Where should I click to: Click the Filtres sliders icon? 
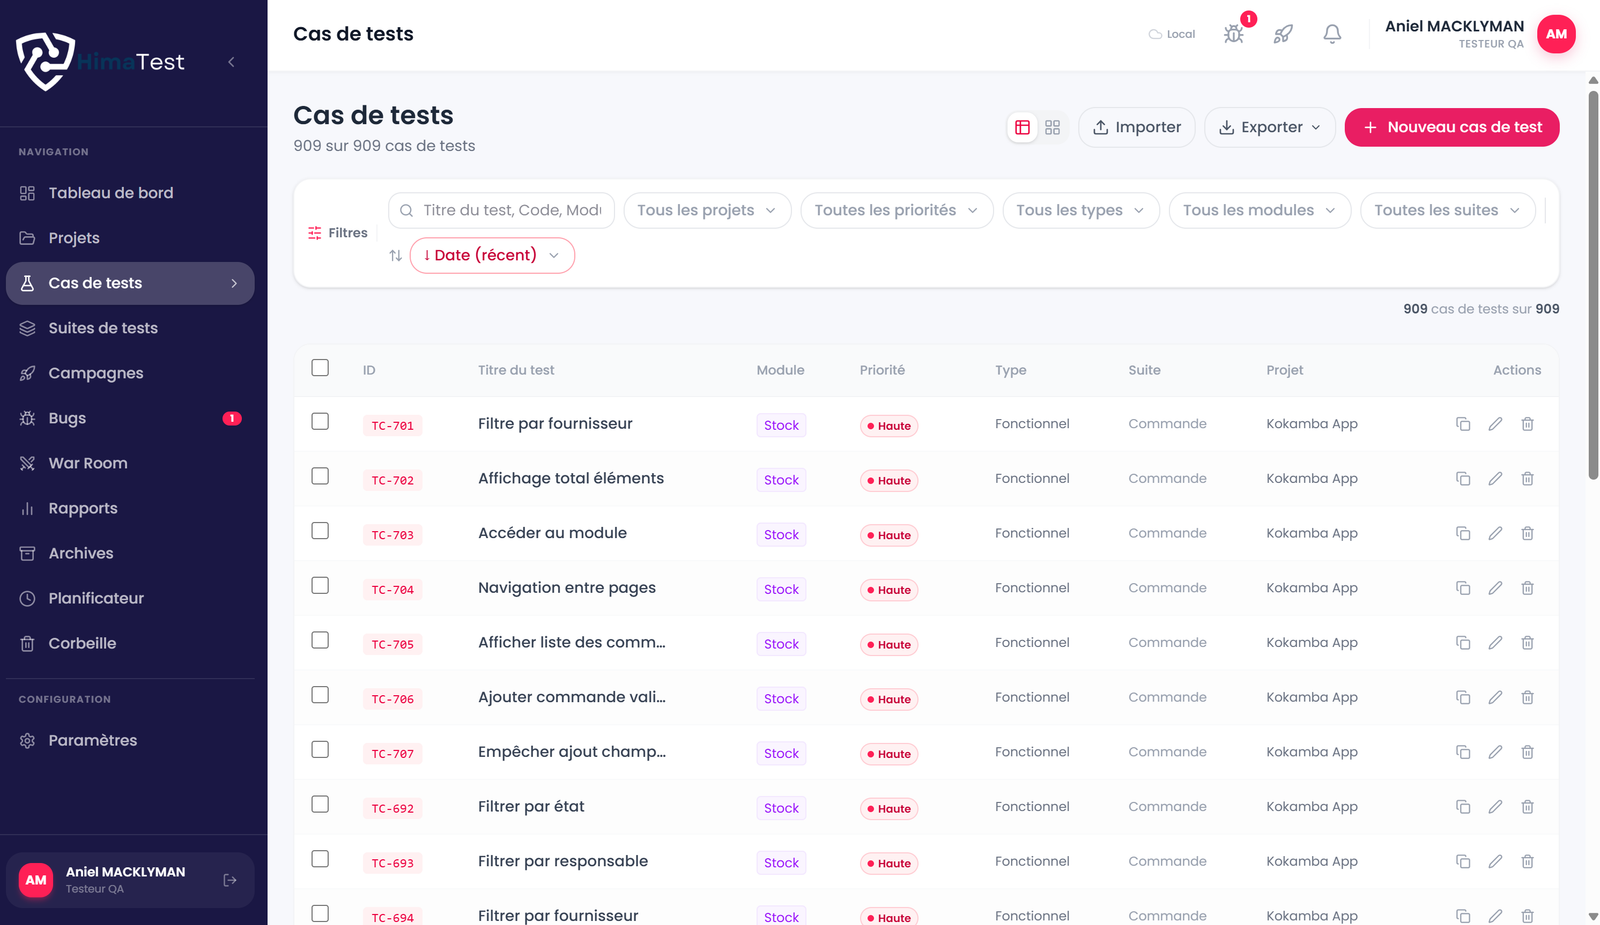[x=315, y=233]
